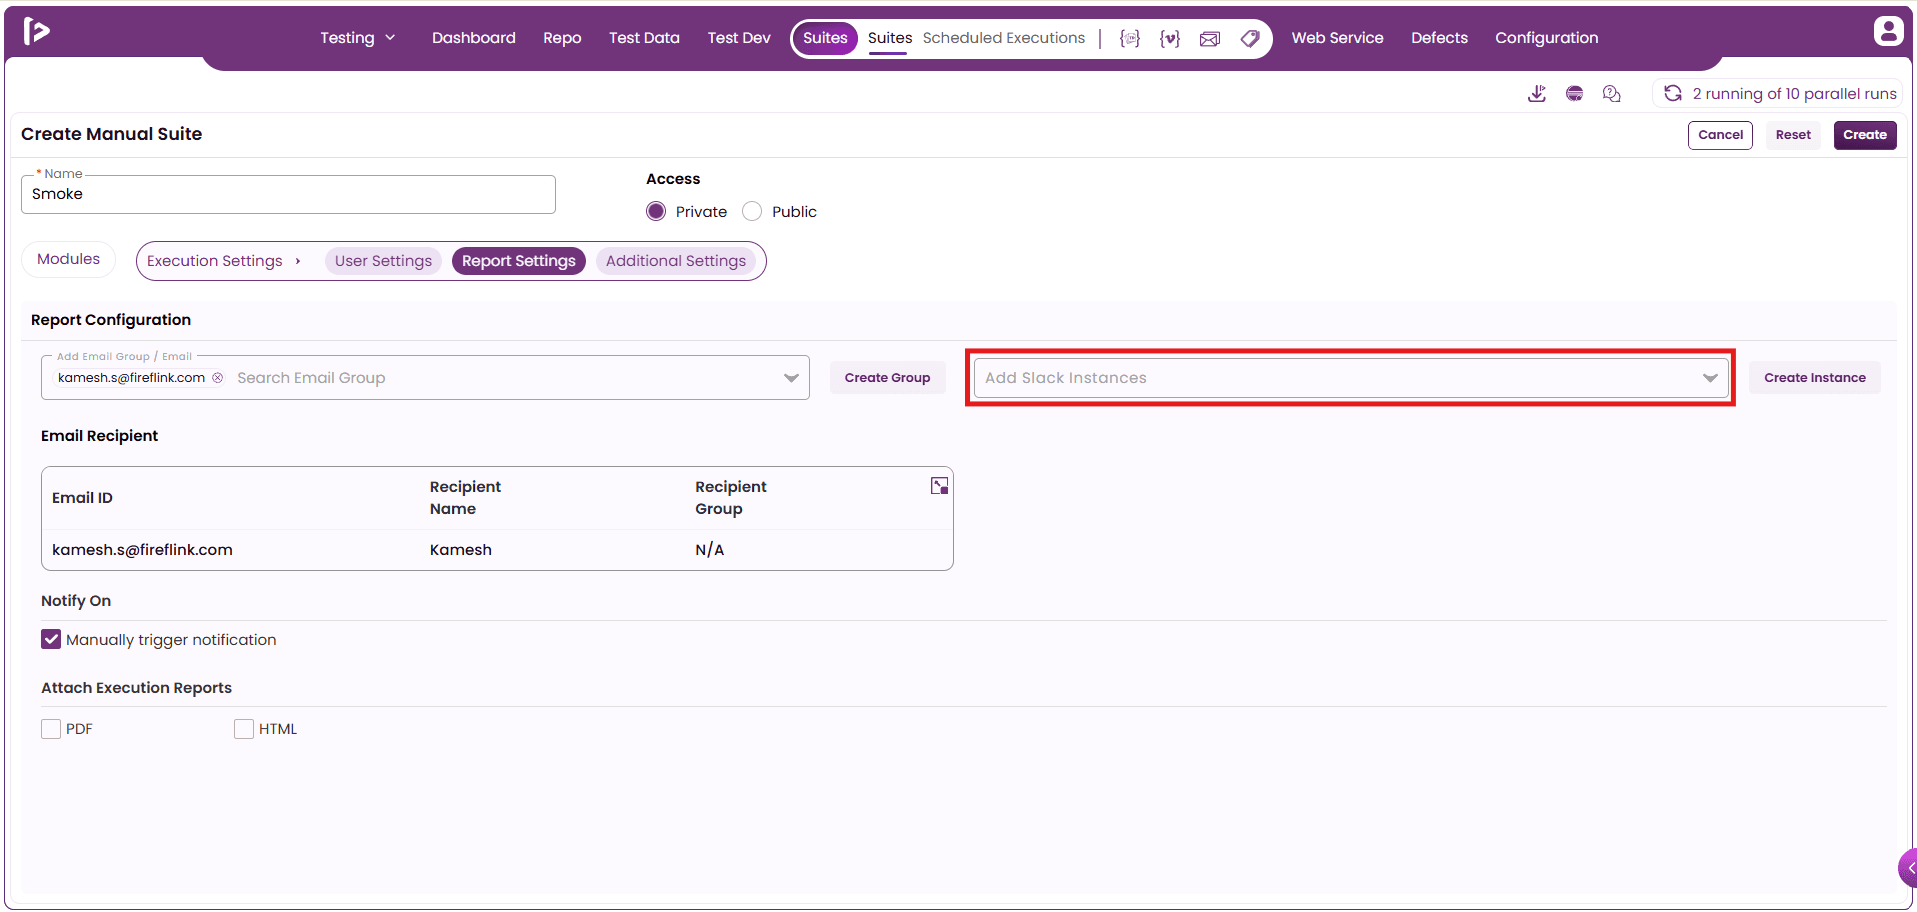Click the Create button
1917x912 pixels.
[x=1865, y=135]
